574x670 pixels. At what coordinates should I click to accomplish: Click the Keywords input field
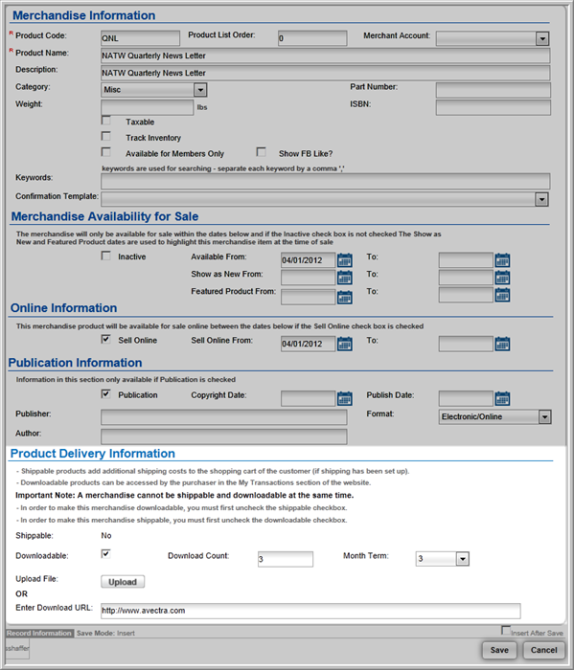[x=325, y=181]
